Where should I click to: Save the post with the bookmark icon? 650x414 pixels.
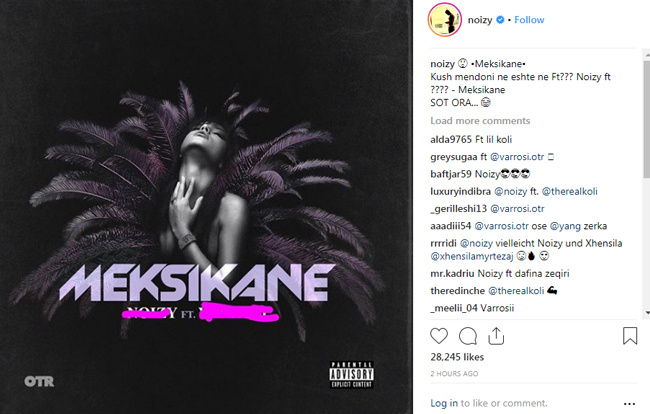pyautogui.click(x=630, y=336)
